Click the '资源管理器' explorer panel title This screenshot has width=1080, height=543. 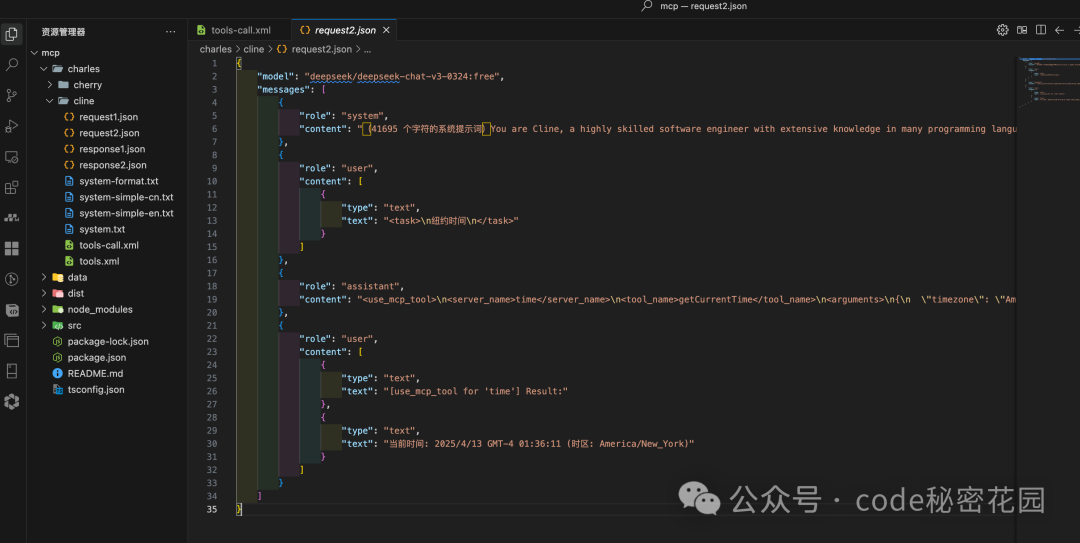click(63, 32)
